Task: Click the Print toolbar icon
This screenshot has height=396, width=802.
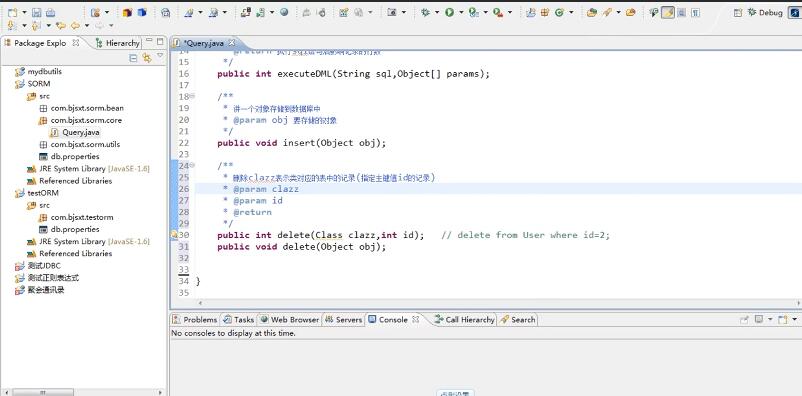Action: (50, 13)
